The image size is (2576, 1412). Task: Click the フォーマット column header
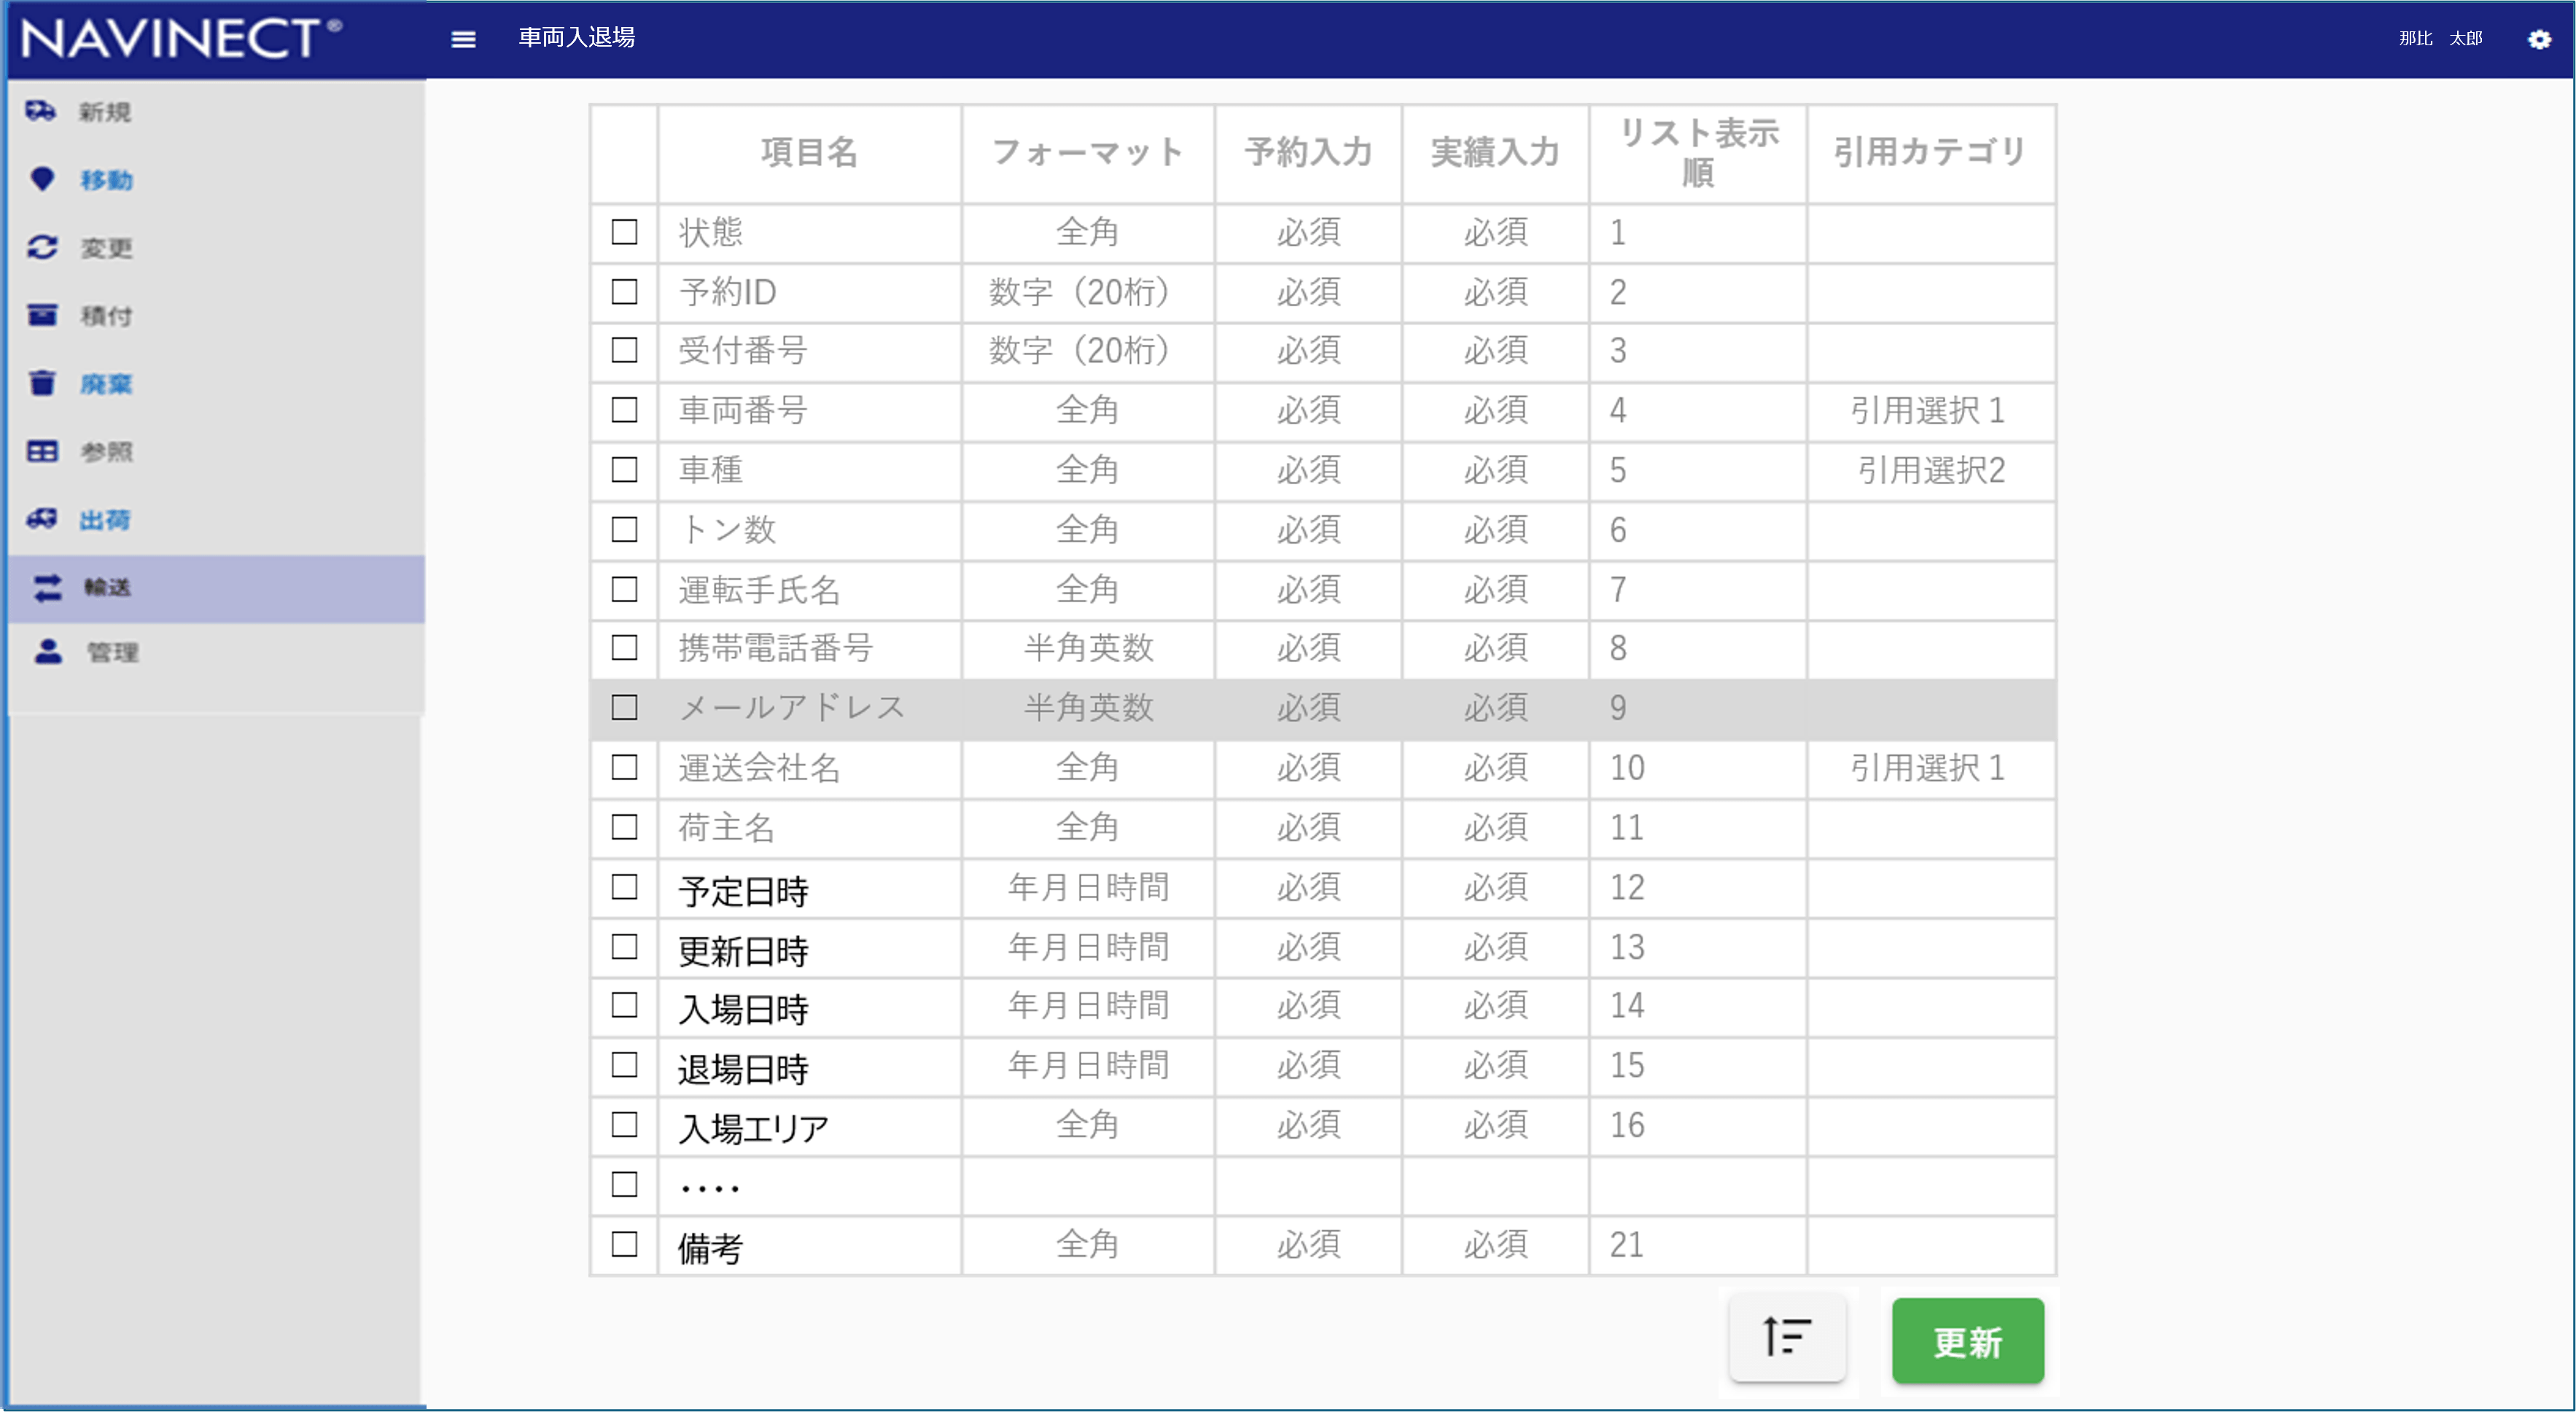1087,152
